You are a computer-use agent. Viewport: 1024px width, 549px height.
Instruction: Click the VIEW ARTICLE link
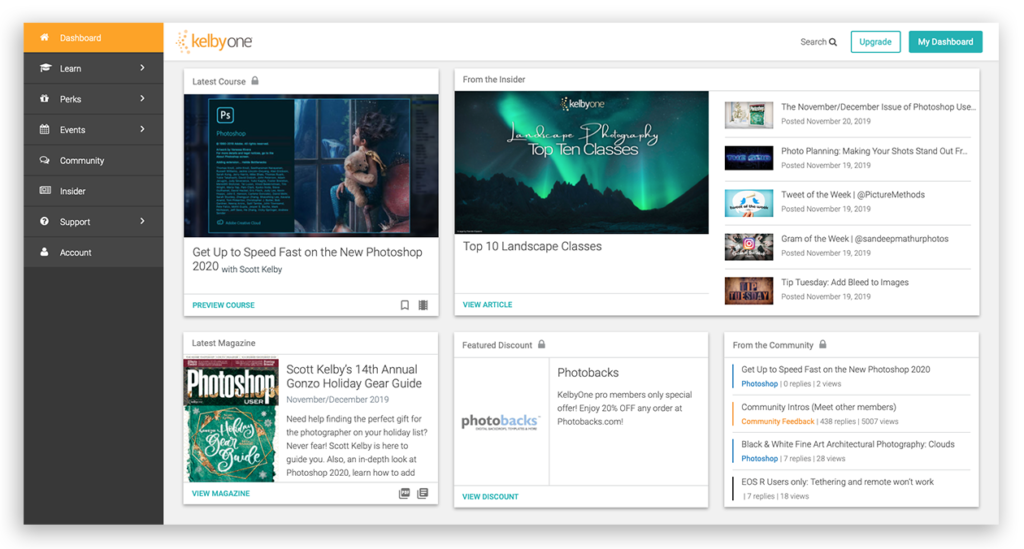487,304
